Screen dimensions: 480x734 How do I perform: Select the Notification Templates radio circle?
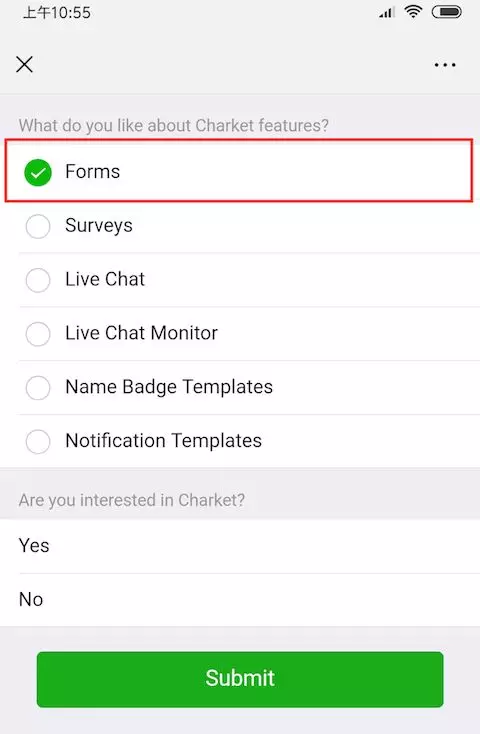38,442
